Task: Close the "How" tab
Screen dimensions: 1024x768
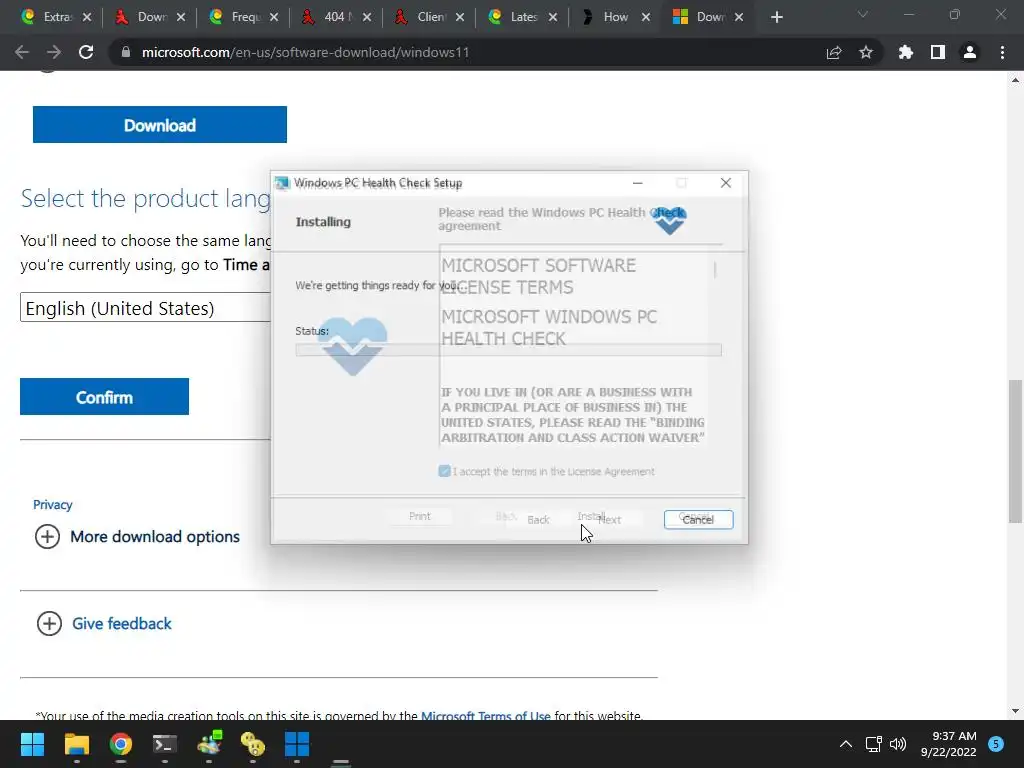Action: click(x=646, y=17)
